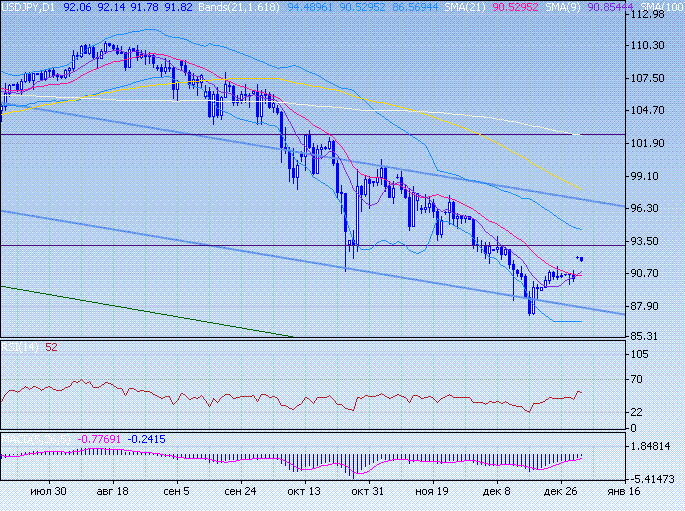Select the ноя 19 date on timeline
Viewport: 685px width, 511px height.
432,492
